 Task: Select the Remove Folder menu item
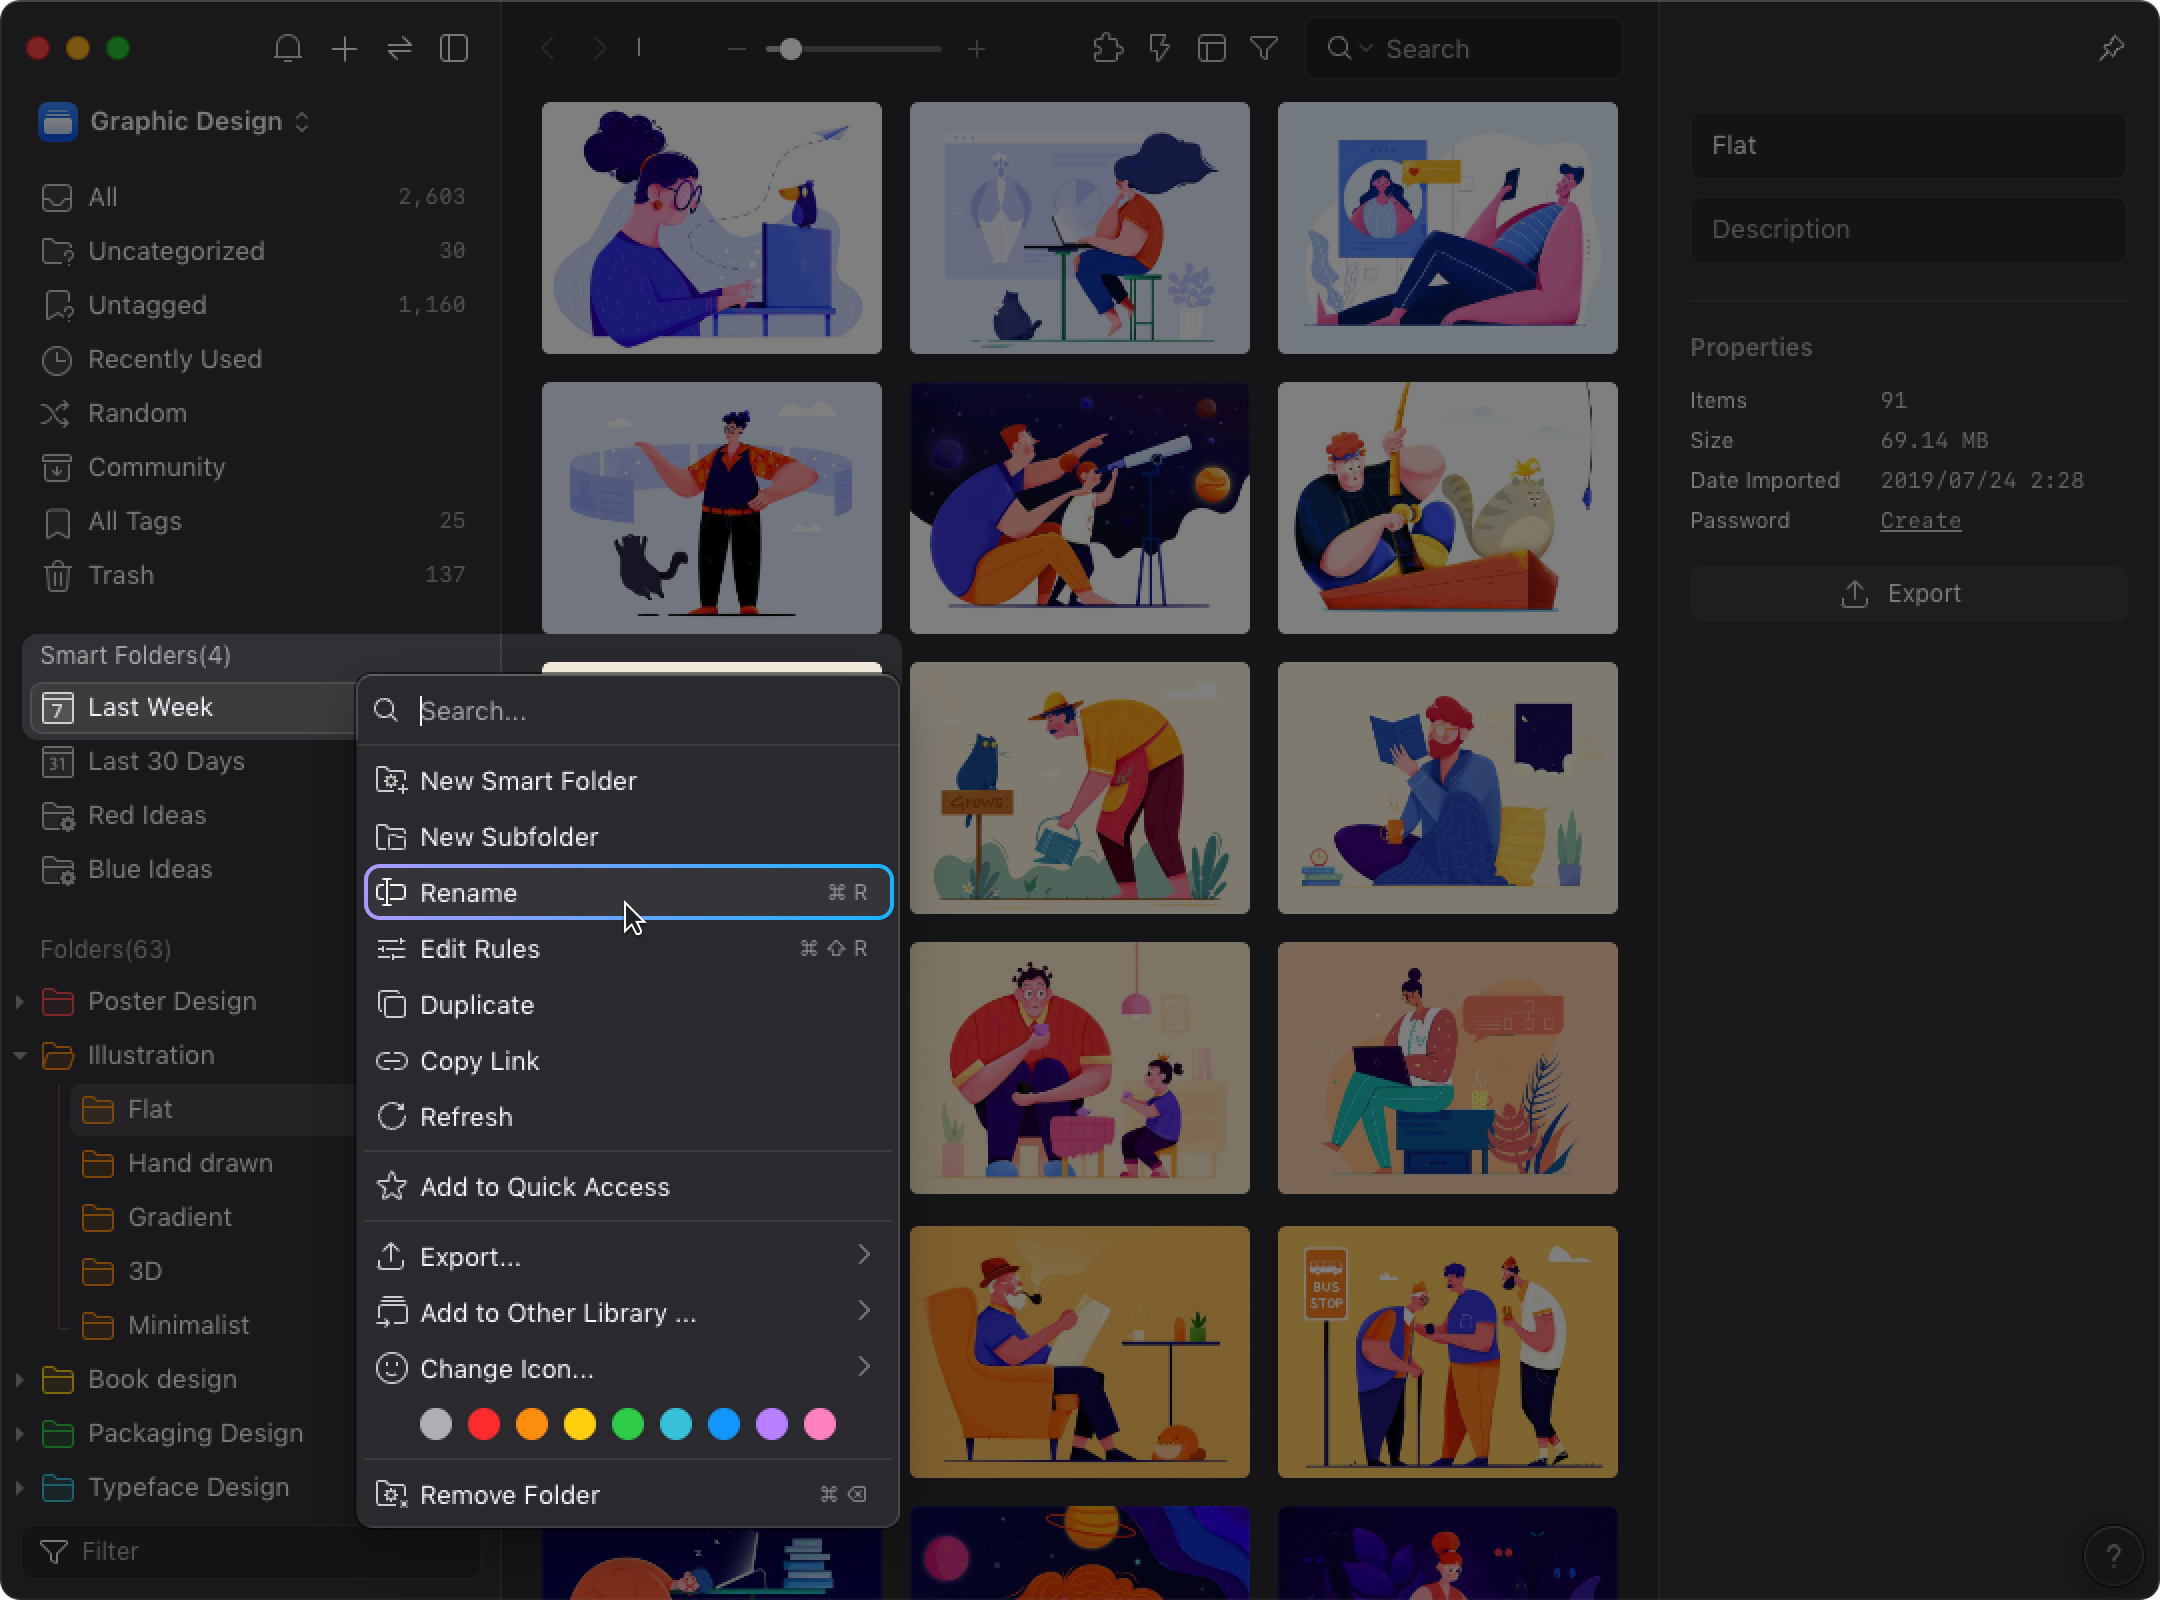coord(509,1494)
